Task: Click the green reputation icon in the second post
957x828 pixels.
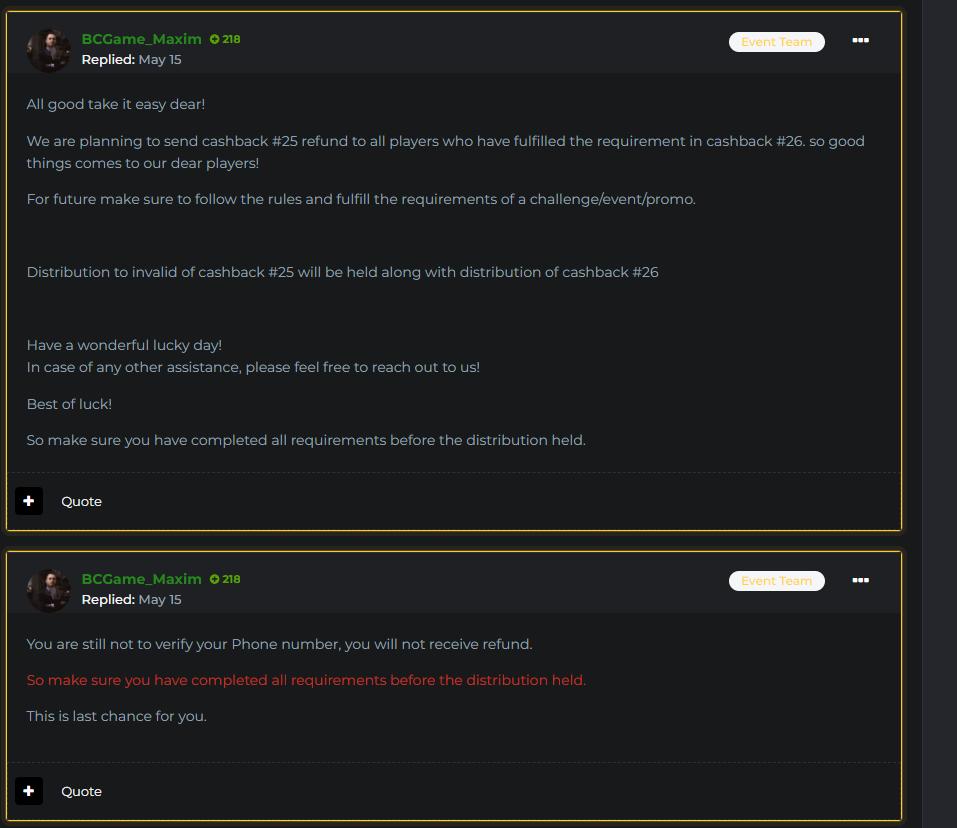Action: click(215, 580)
